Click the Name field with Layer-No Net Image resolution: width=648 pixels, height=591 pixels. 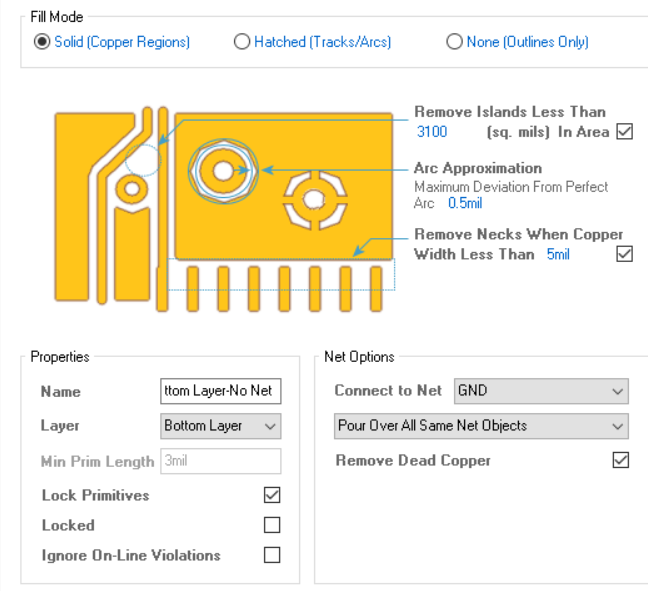221,391
